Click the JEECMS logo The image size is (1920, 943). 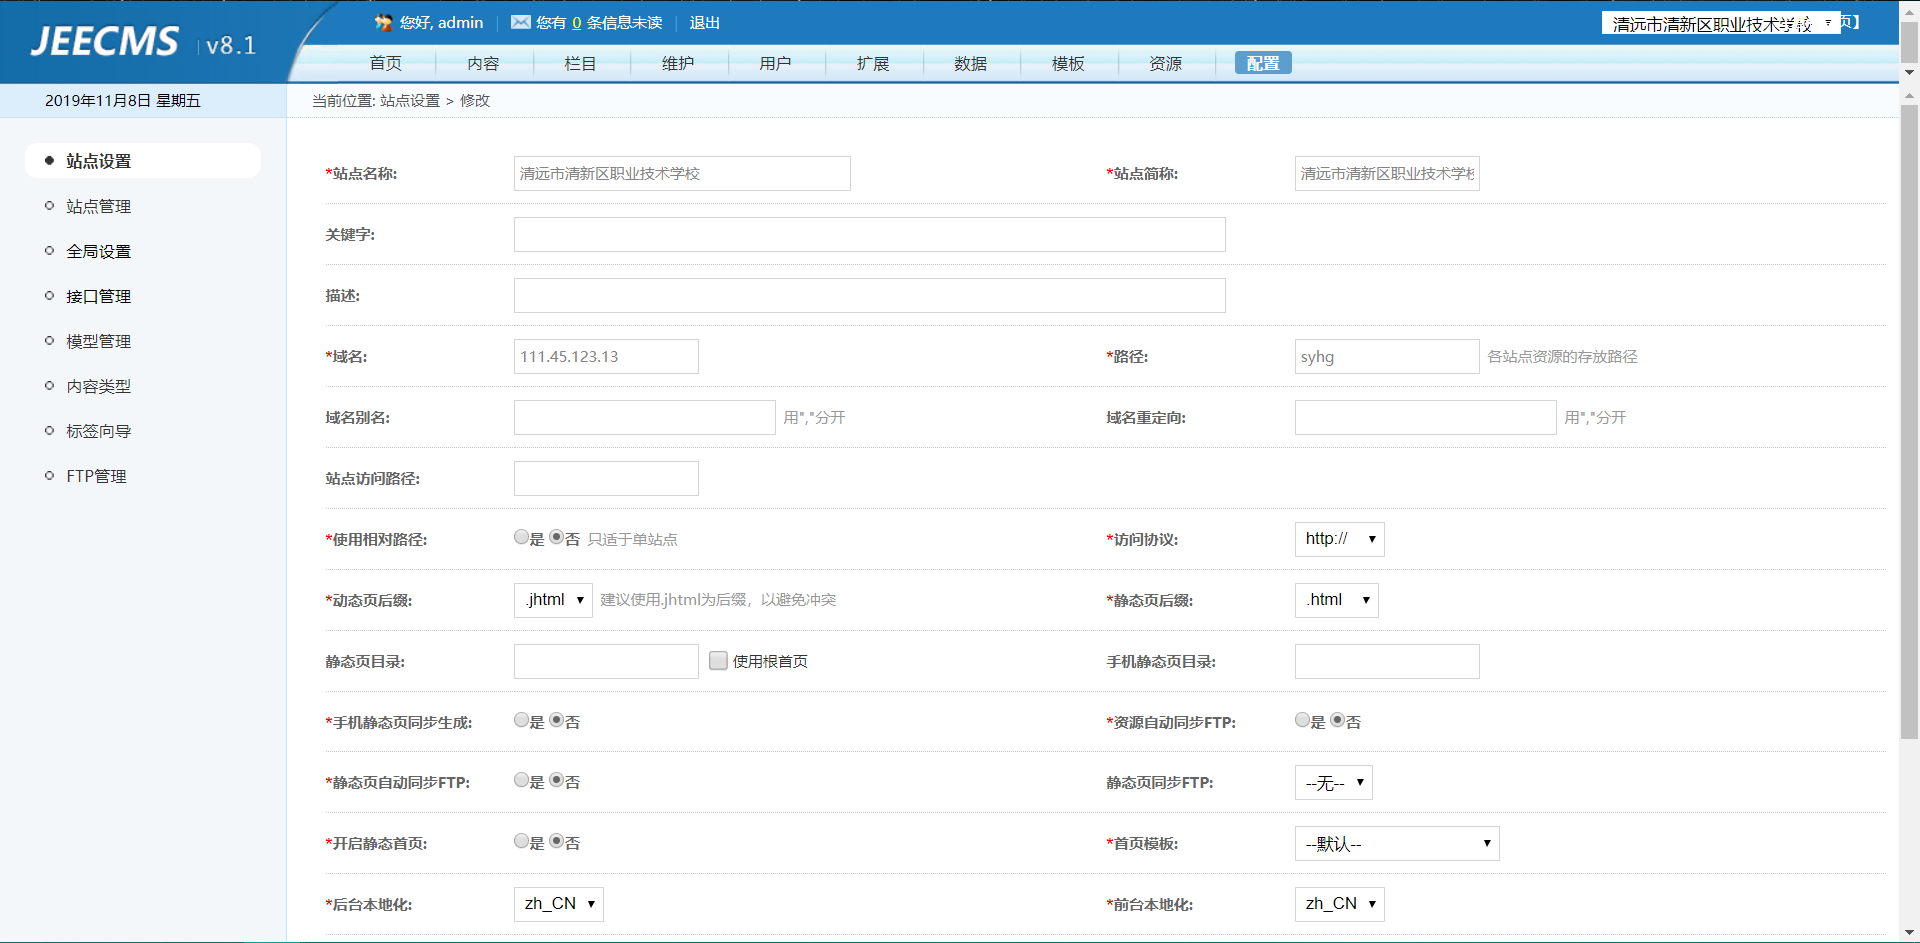105,42
